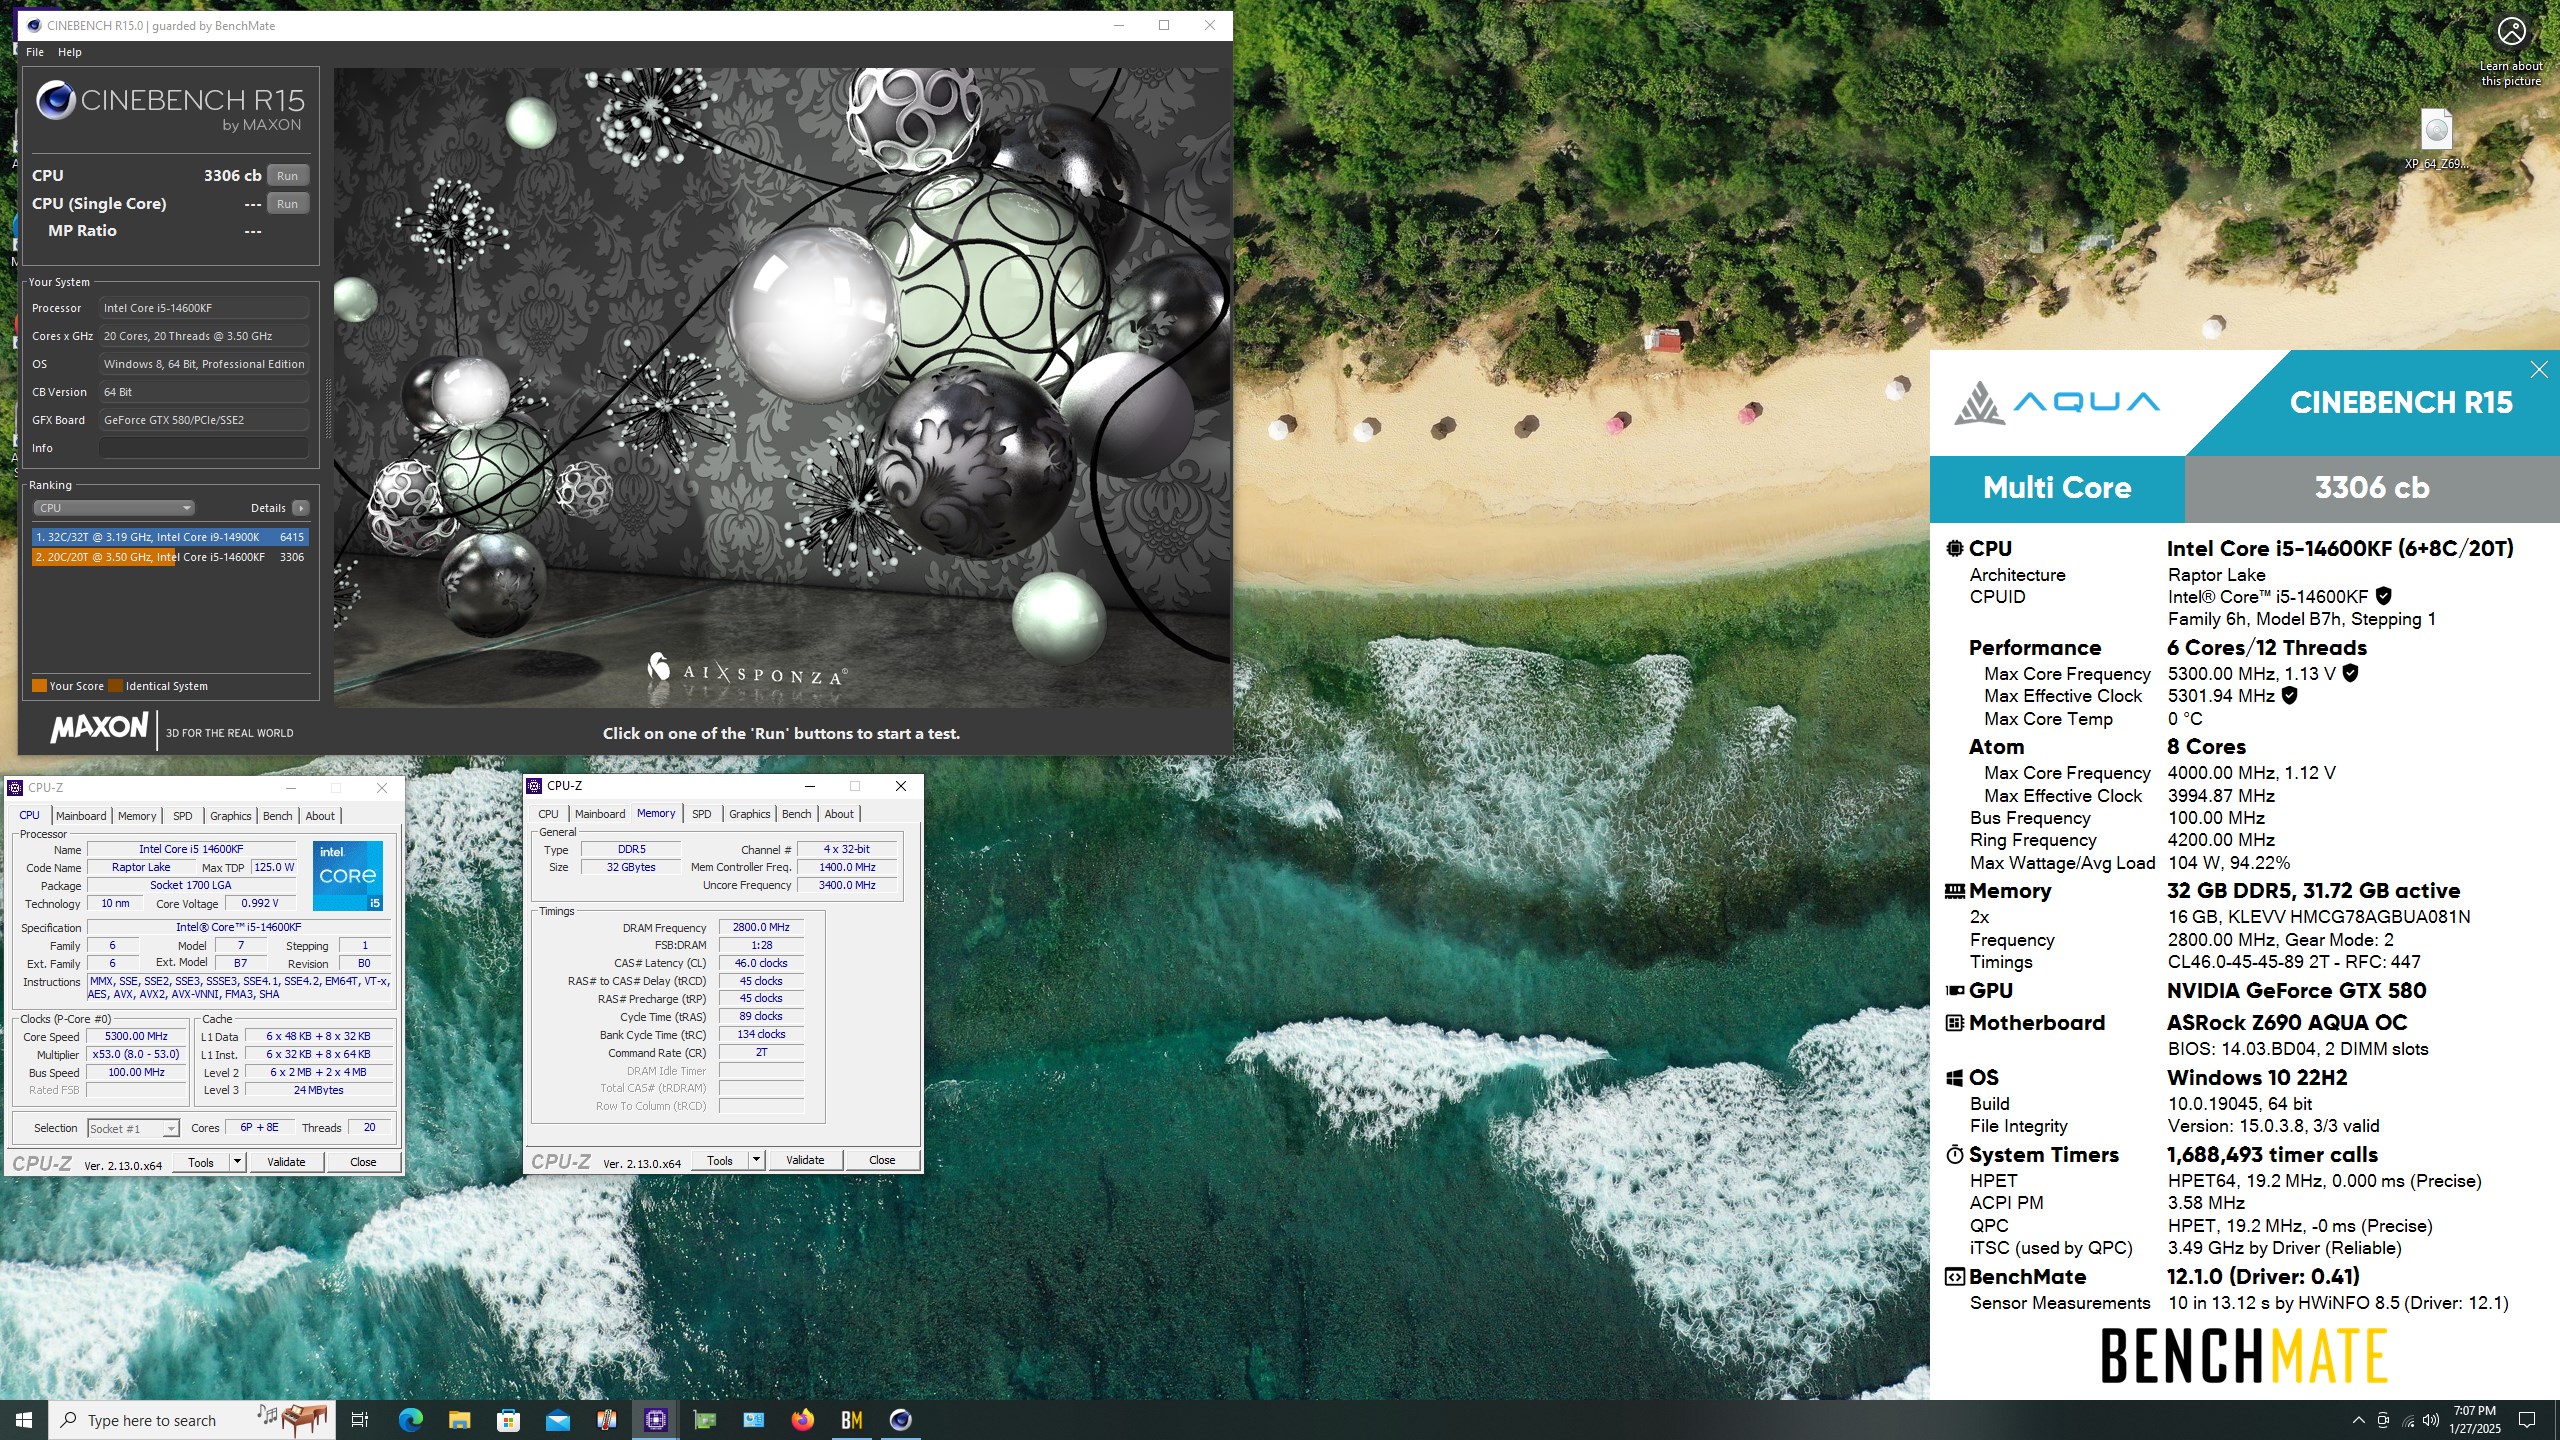Image resolution: width=2560 pixels, height=1440 pixels.
Task: Click the Max Effective Clock verified shield icon
Action: [x=2289, y=695]
